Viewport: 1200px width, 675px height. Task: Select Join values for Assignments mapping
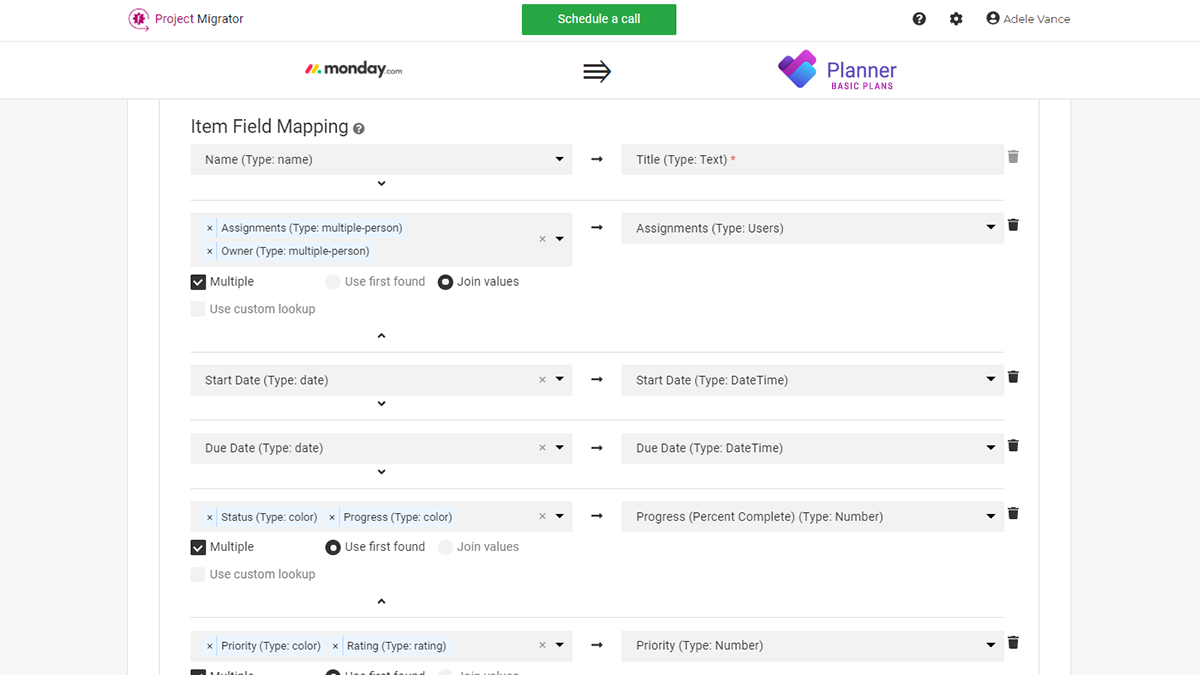click(x=446, y=282)
